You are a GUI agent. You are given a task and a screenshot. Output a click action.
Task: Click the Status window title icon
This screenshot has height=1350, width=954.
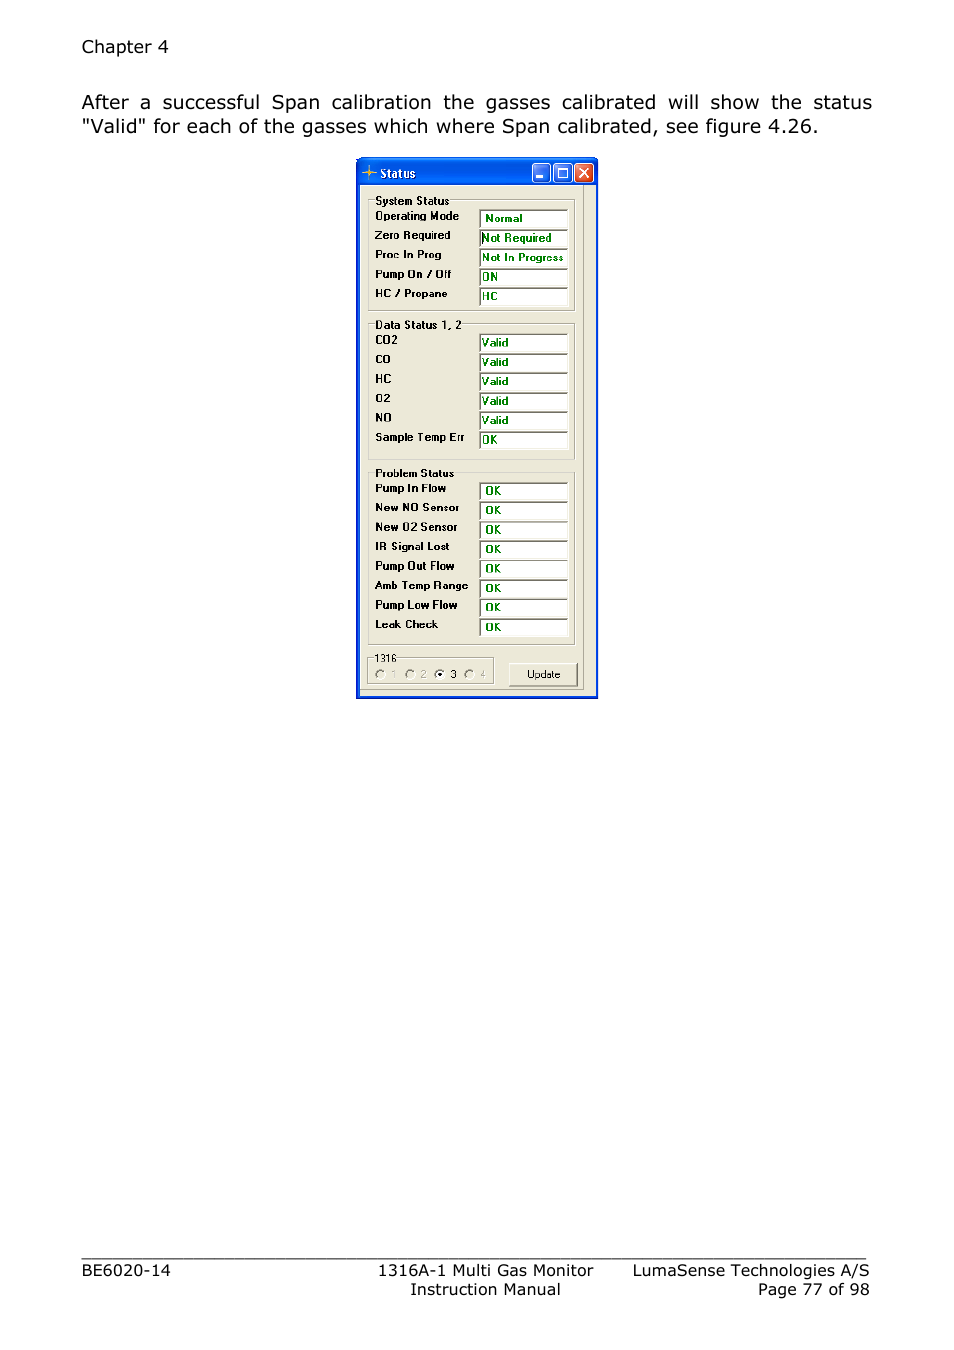(x=369, y=173)
